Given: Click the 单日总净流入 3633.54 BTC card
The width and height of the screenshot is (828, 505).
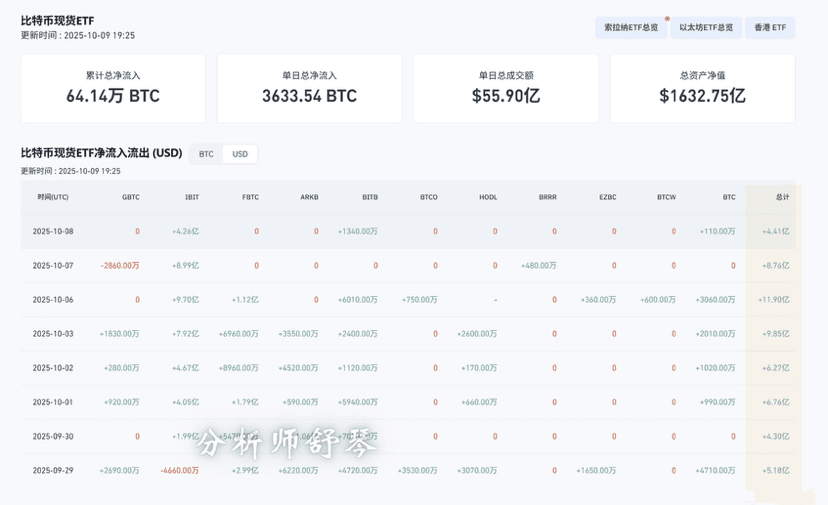Looking at the screenshot, I should (x=309, y=88).
